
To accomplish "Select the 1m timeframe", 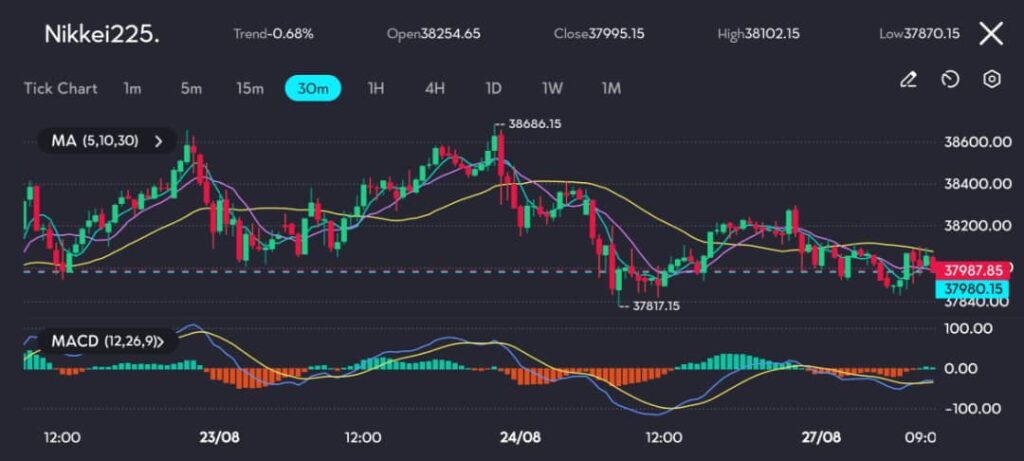I will (132, 88).
